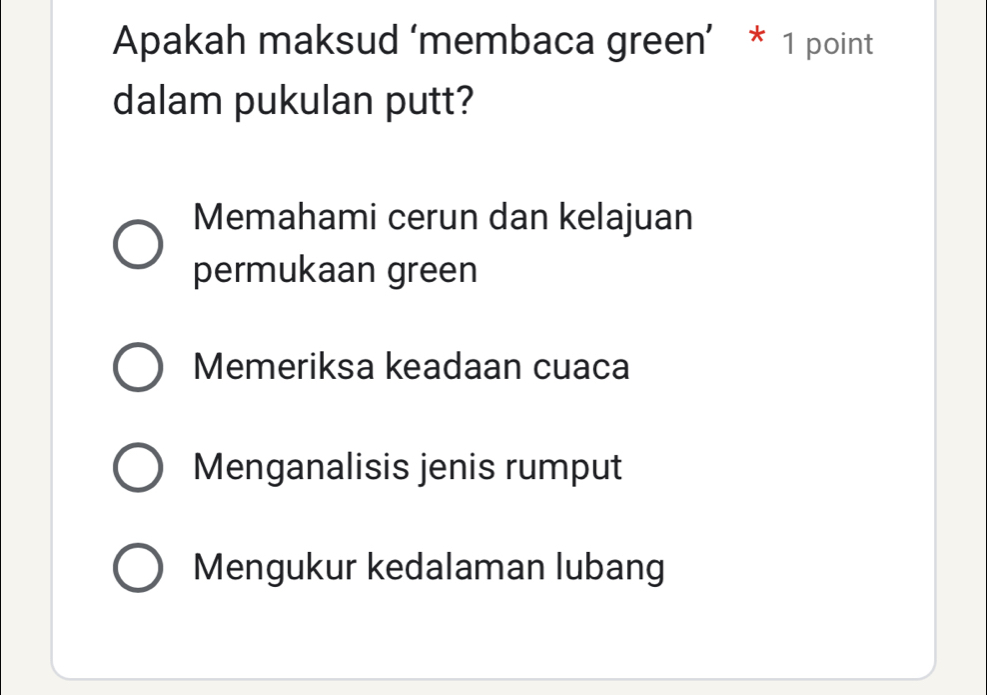Select the radio button for Memahami cerun
987x695 pixels.
point(136,245)
